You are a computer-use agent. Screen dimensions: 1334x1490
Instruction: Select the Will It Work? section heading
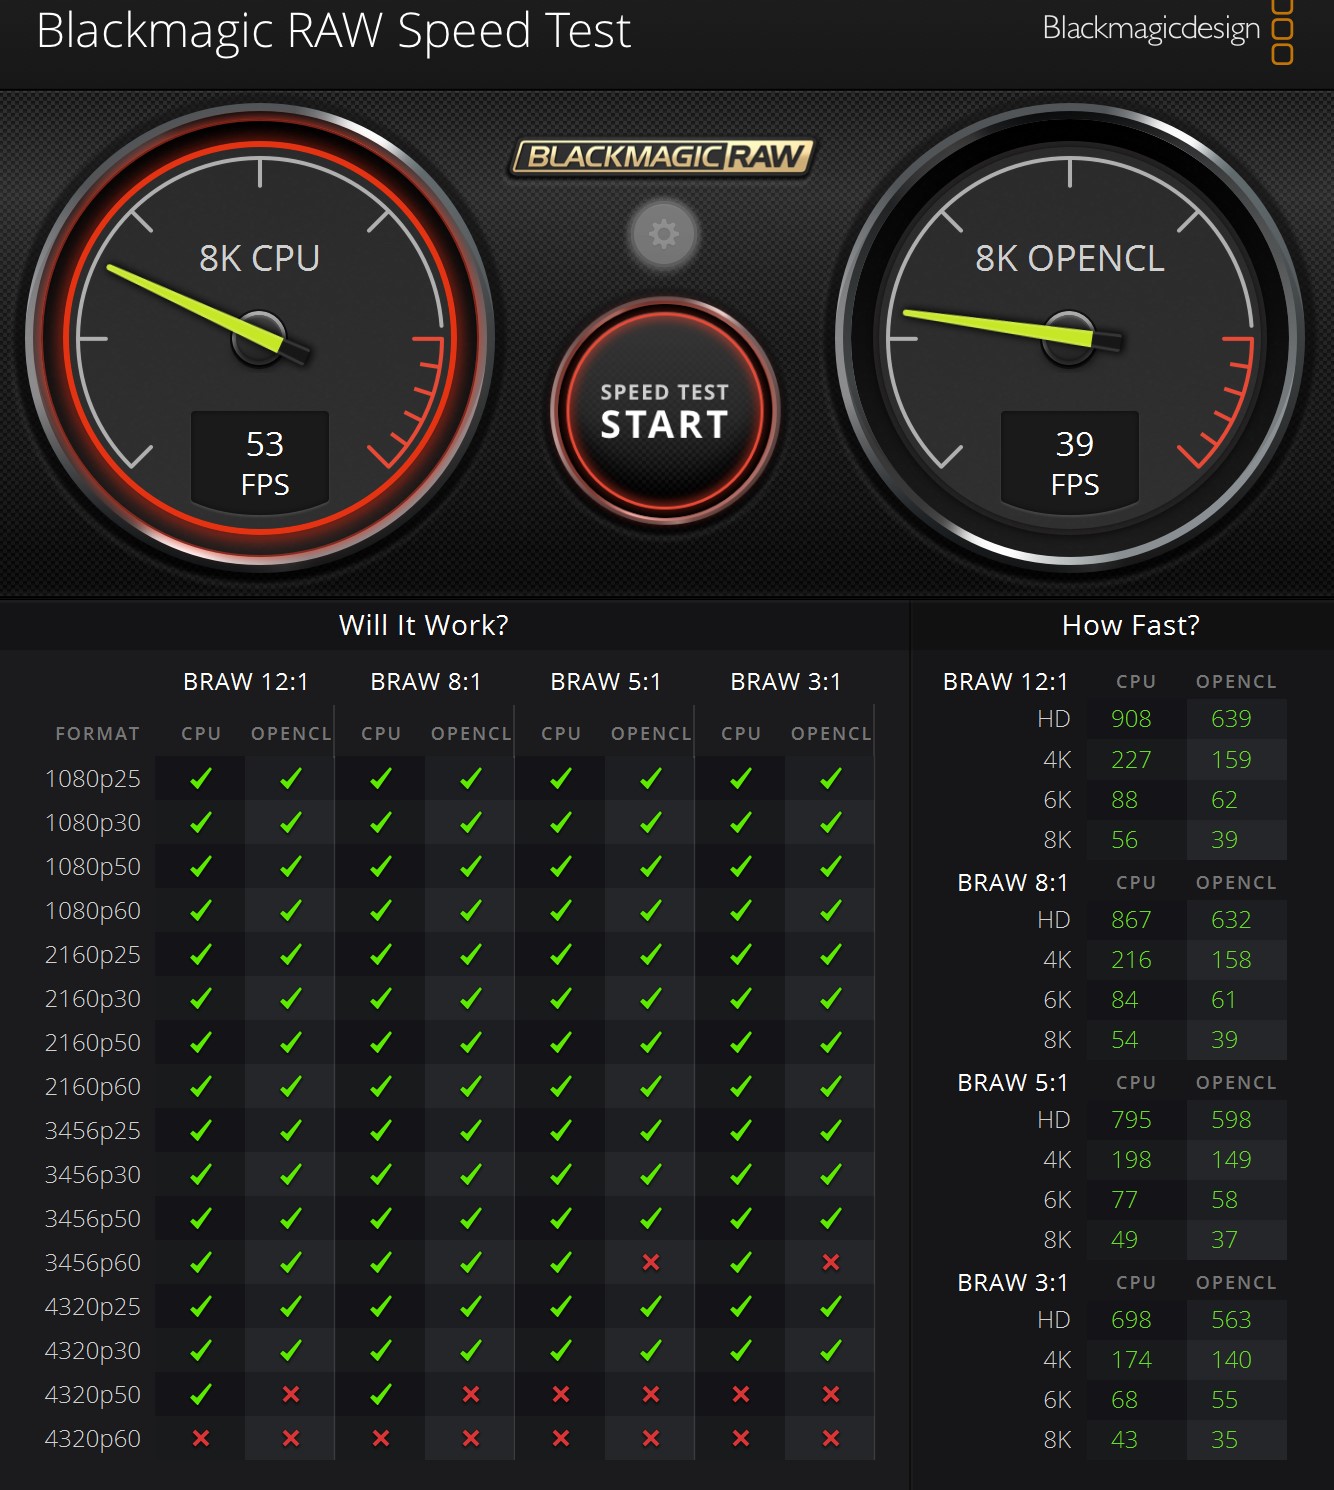coord(424,625)
